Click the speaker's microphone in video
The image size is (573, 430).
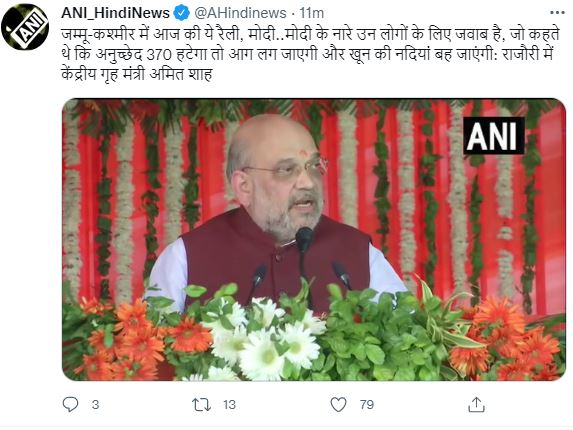(304, 239)
